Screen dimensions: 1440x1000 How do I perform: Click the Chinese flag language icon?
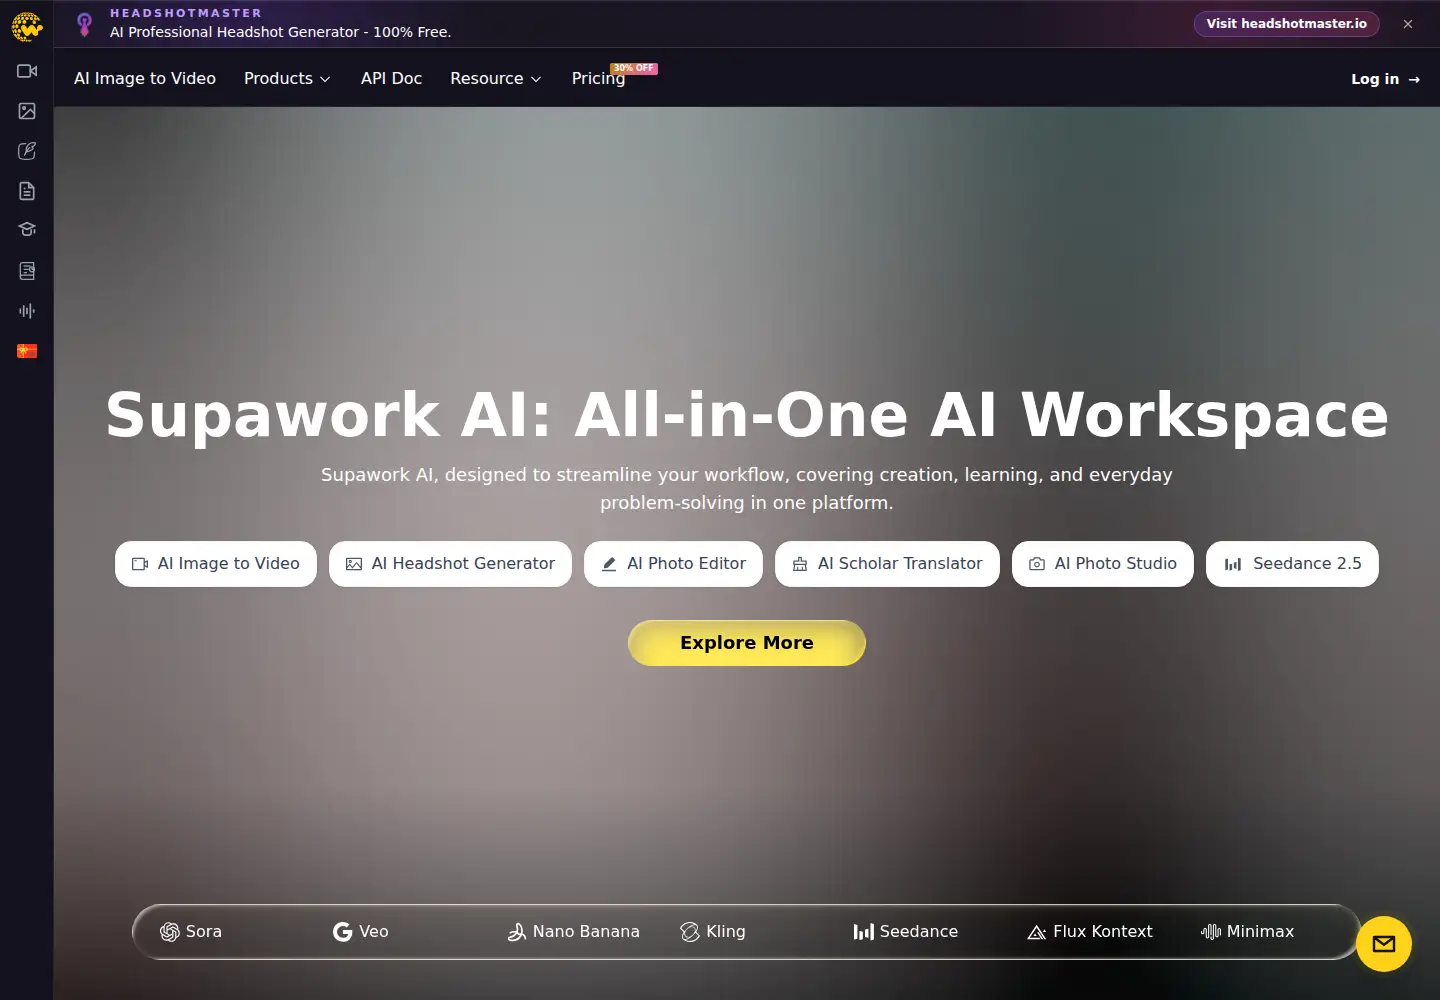pos(27,351)
